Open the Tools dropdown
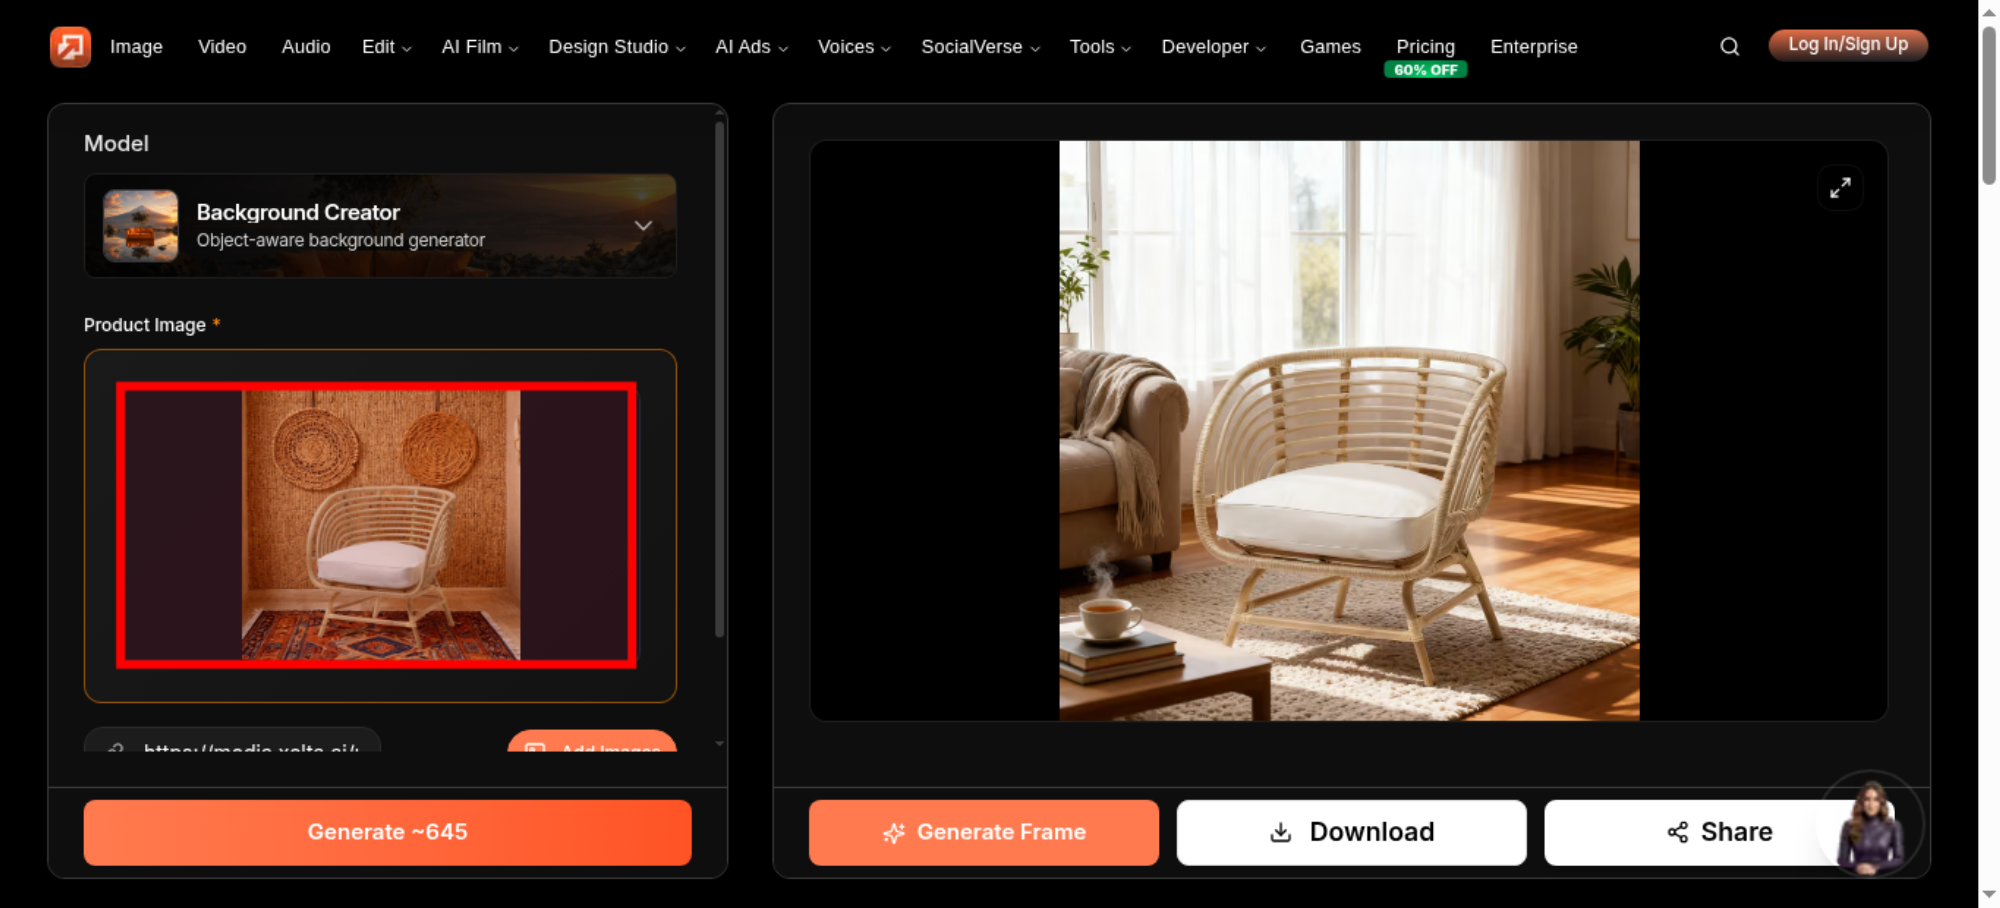This screenshot has height=908, width=2000. 1100,47
